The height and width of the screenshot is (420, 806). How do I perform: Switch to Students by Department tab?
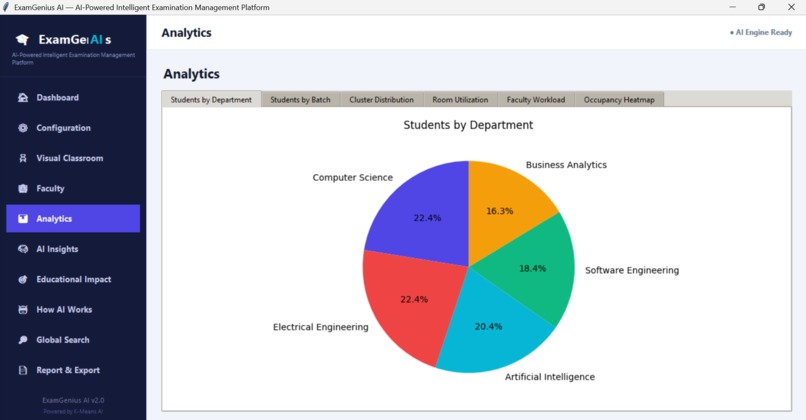211,100
